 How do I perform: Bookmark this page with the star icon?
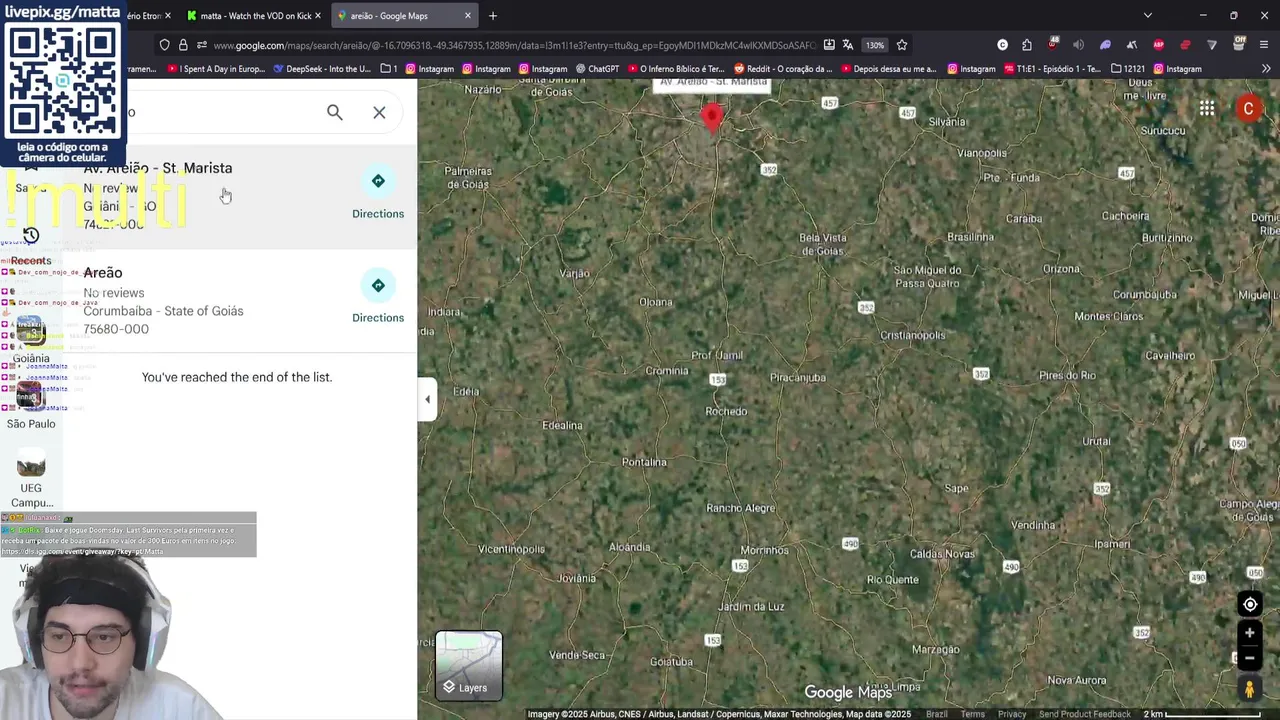(902, 45)
